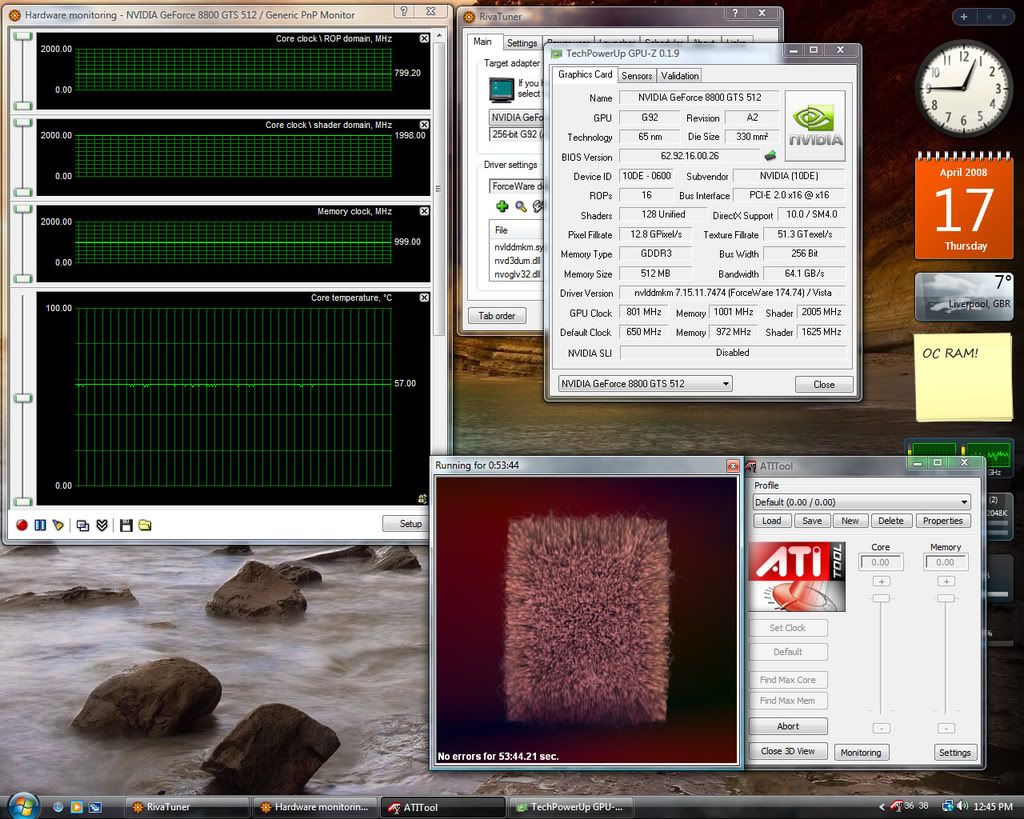Click the magnifier icon under Driver settings

(520, 206)
